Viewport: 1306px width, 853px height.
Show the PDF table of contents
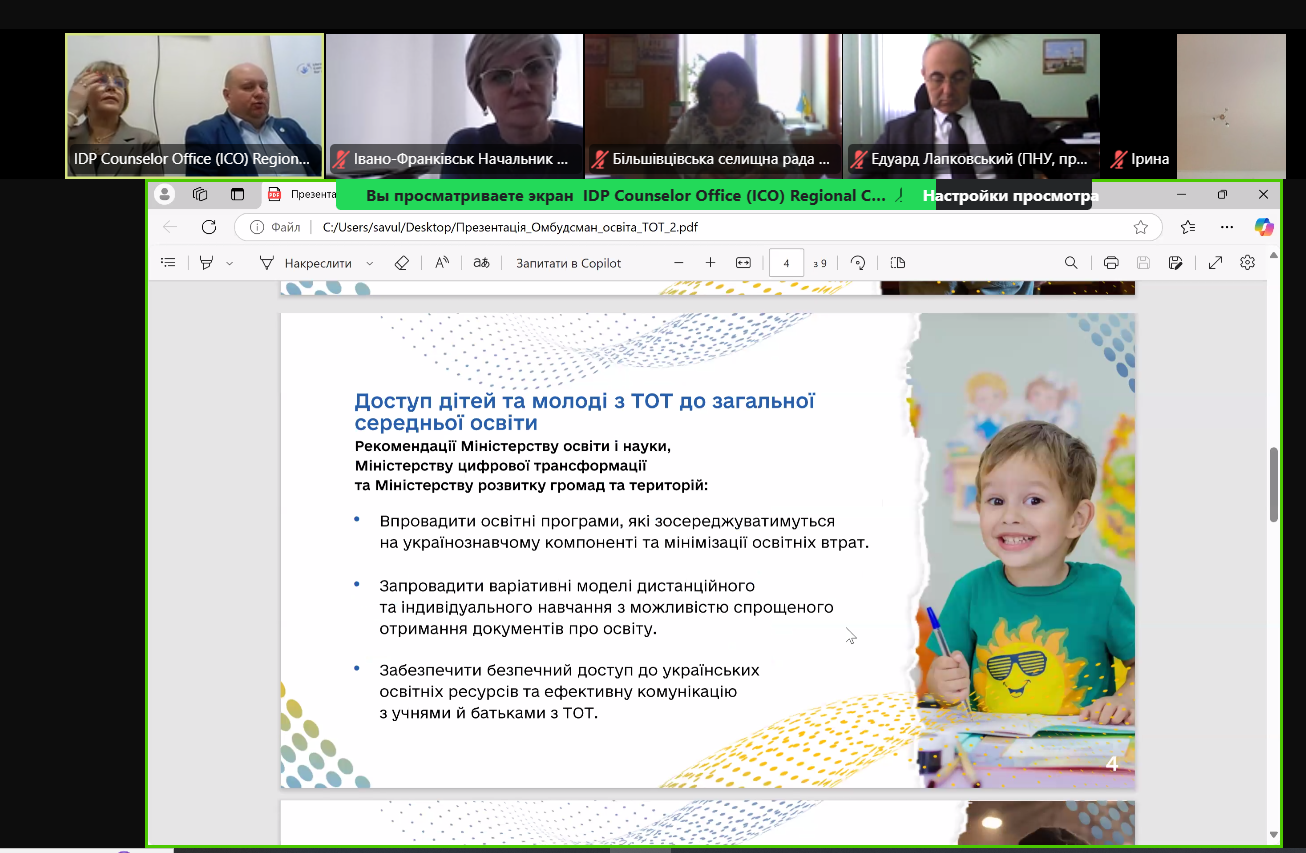(168, 263)
